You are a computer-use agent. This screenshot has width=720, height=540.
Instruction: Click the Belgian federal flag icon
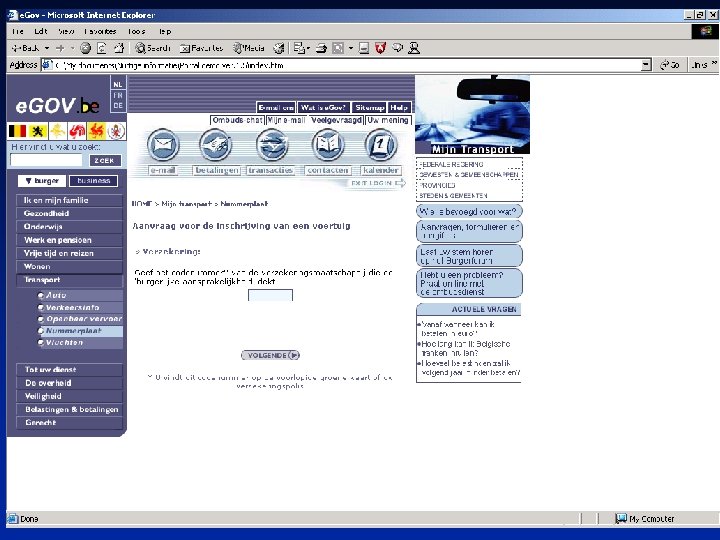(x=17, y=131)
